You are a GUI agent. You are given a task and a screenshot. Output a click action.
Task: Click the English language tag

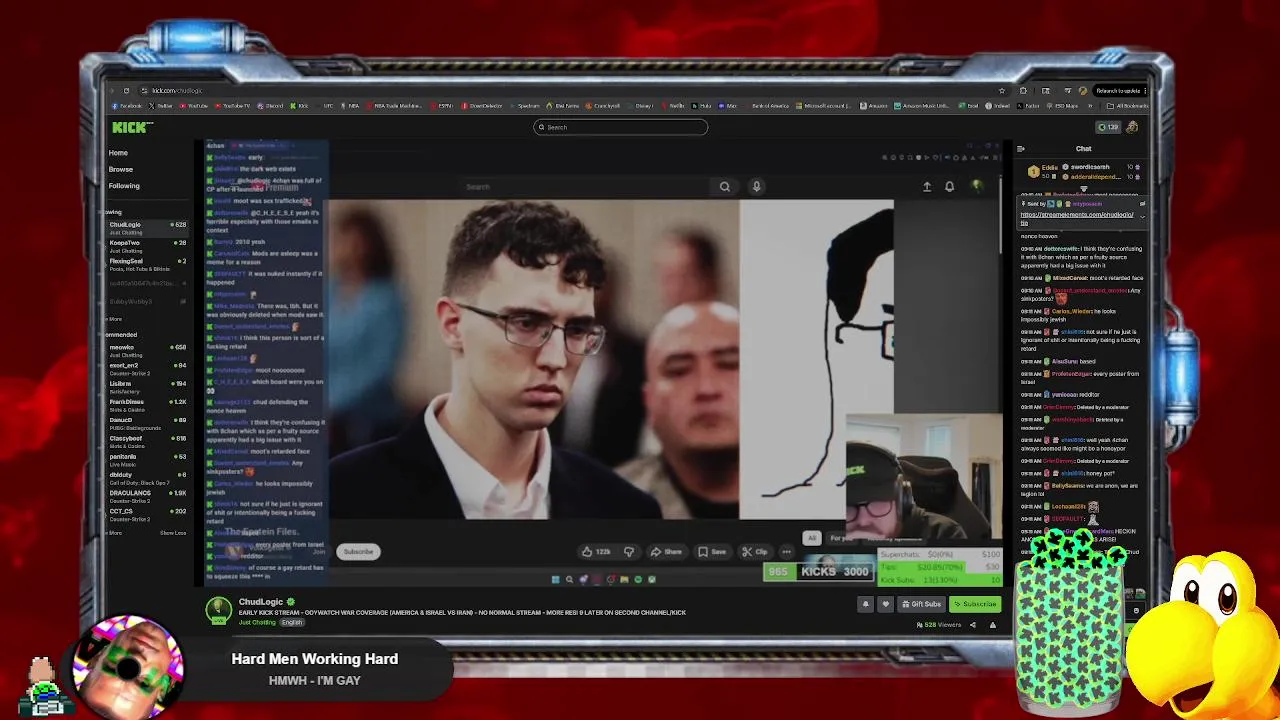click(x=291, y=623)
